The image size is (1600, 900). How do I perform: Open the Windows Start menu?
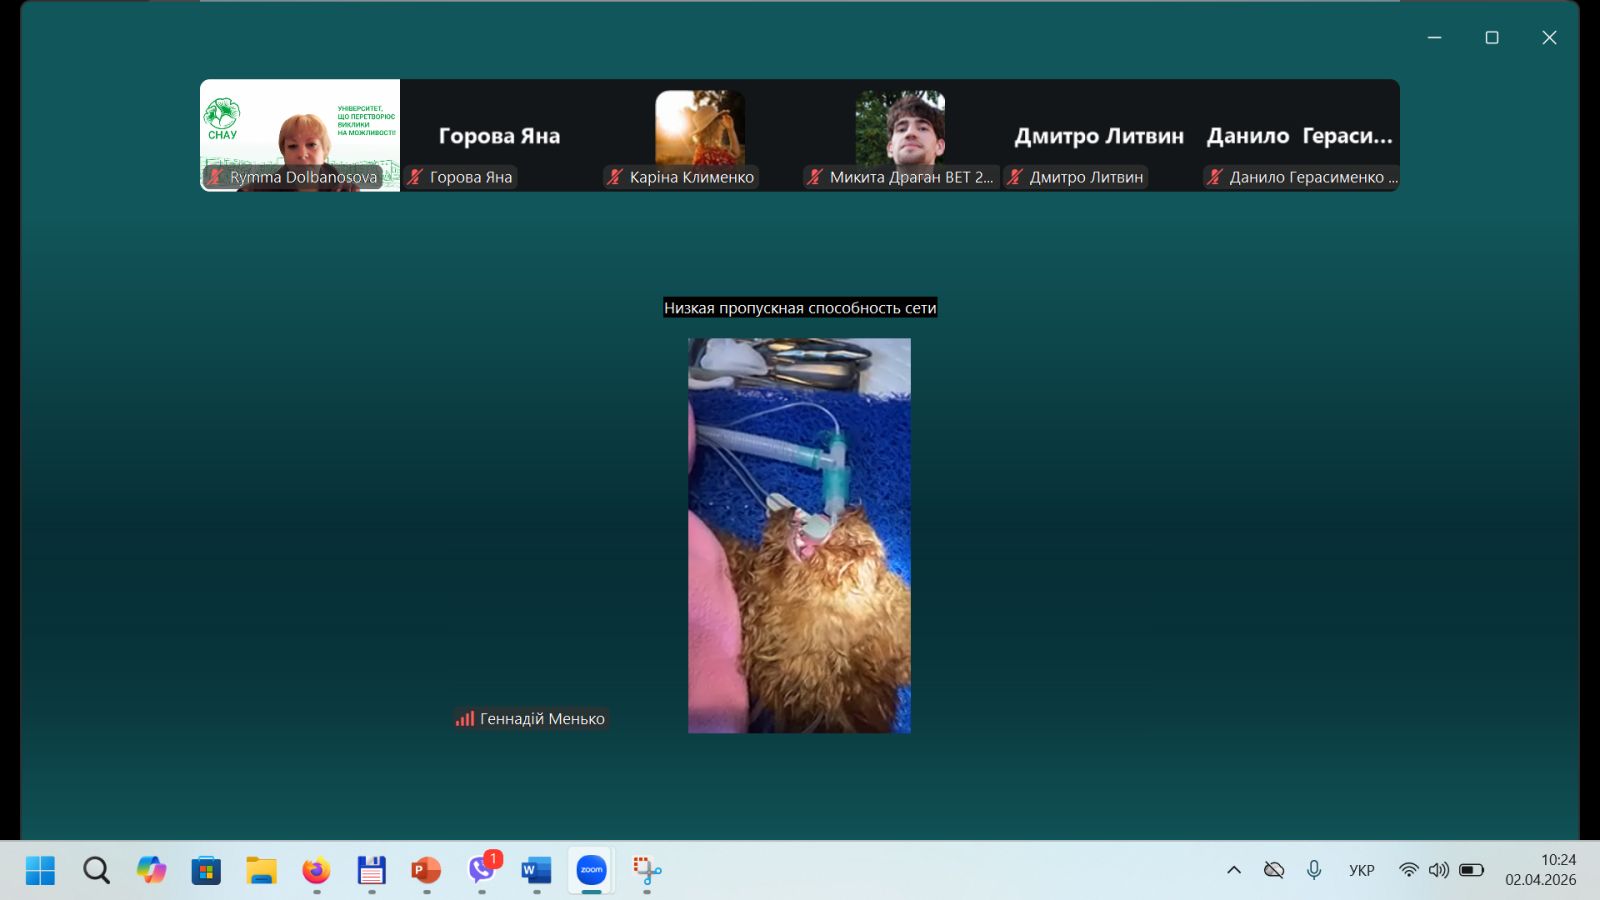(40, 870)
